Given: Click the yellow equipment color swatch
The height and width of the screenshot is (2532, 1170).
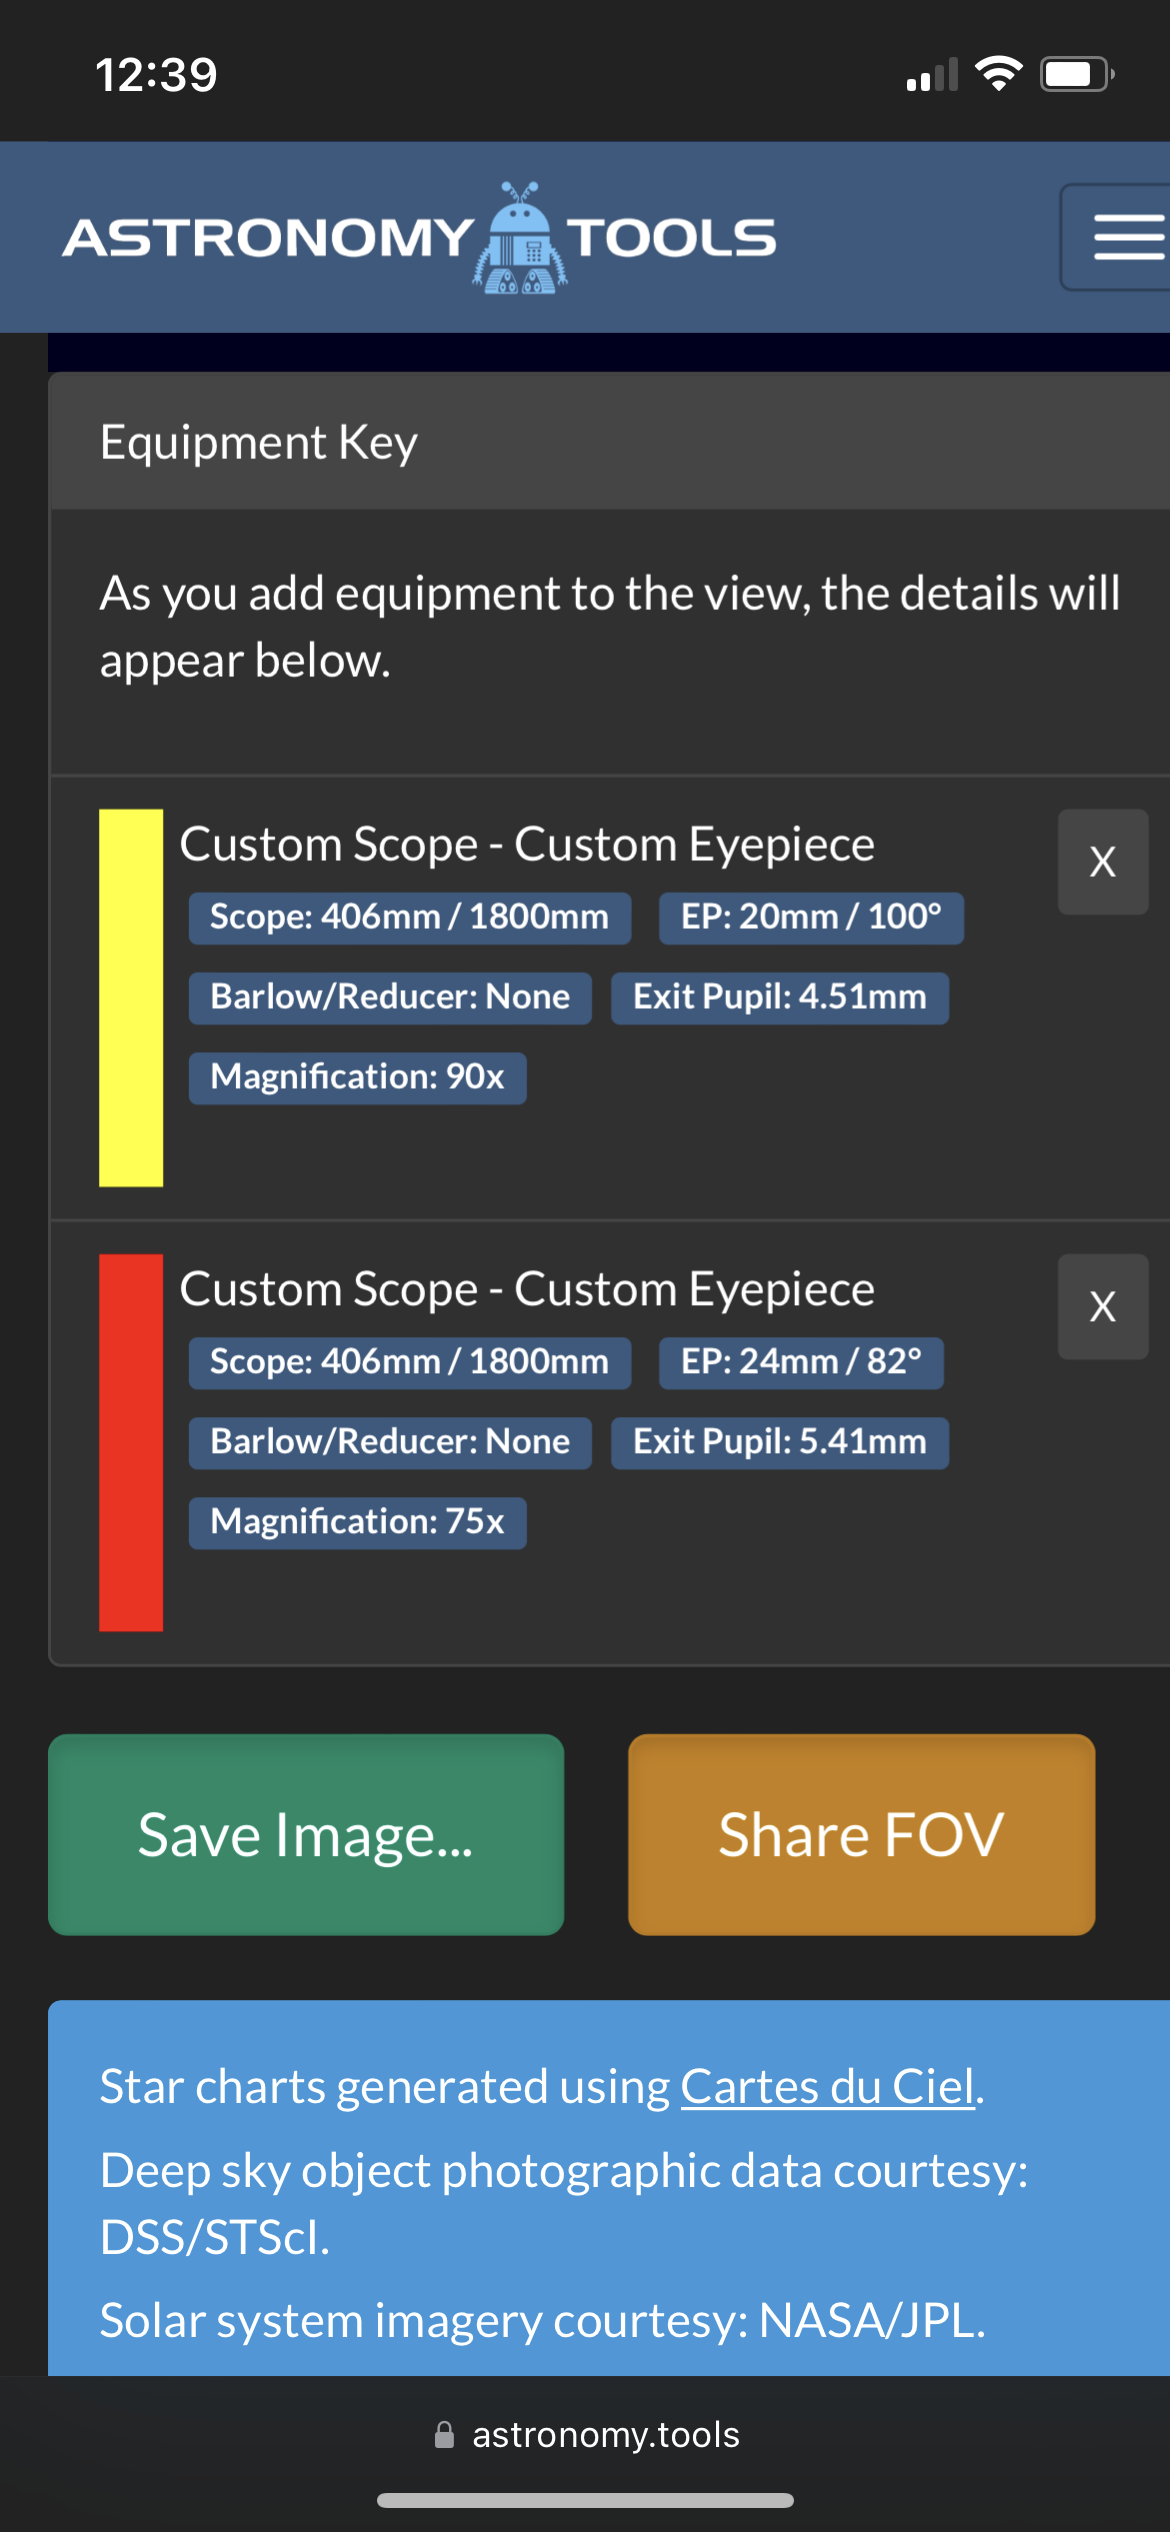Looking at the screenshot, I should (131, 997).
